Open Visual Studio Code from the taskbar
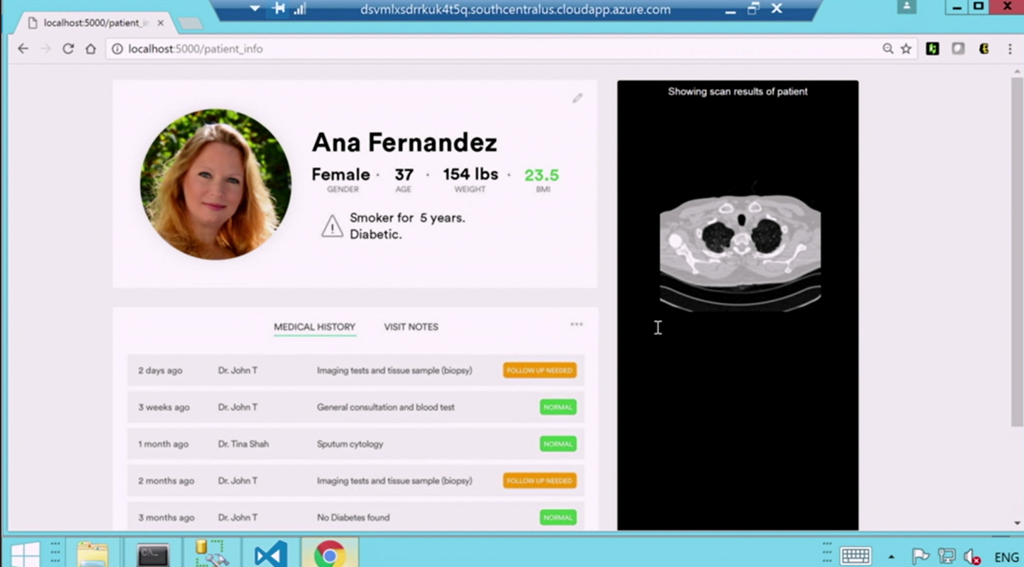This screenshot has height=567, width=1024. (x=270, y=553)
